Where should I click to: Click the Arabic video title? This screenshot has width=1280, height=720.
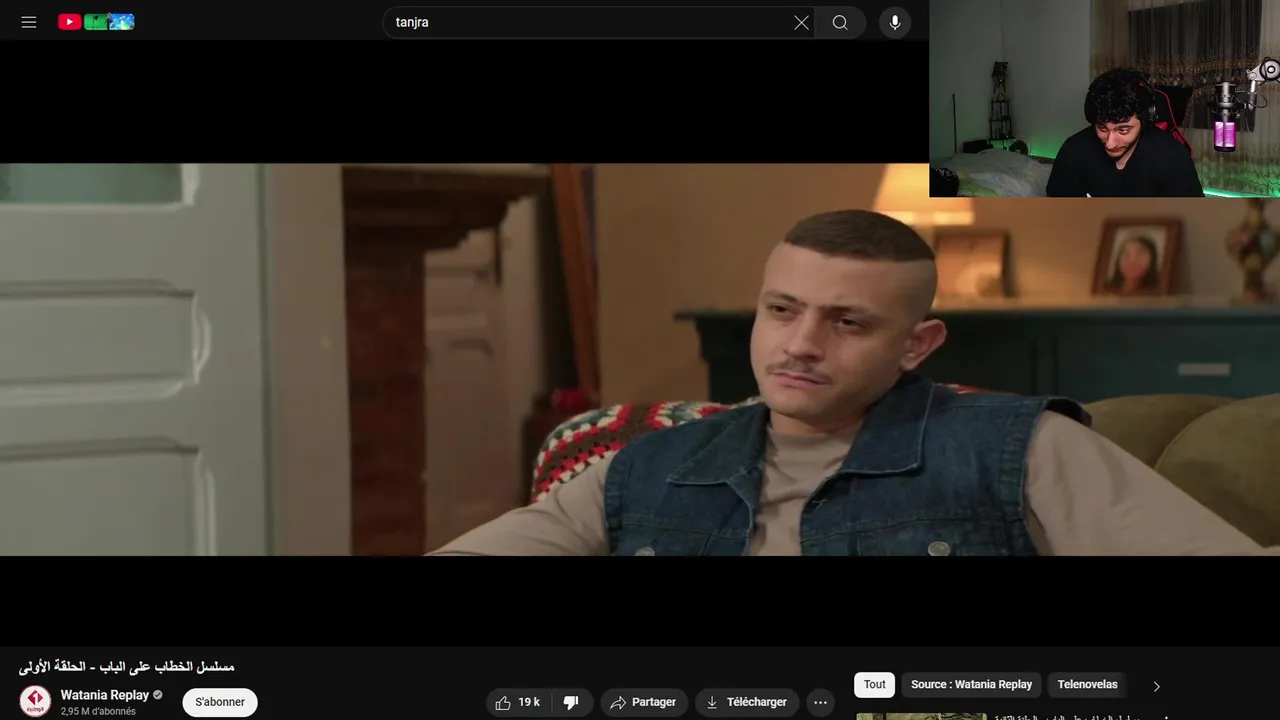tap(127, 666)
